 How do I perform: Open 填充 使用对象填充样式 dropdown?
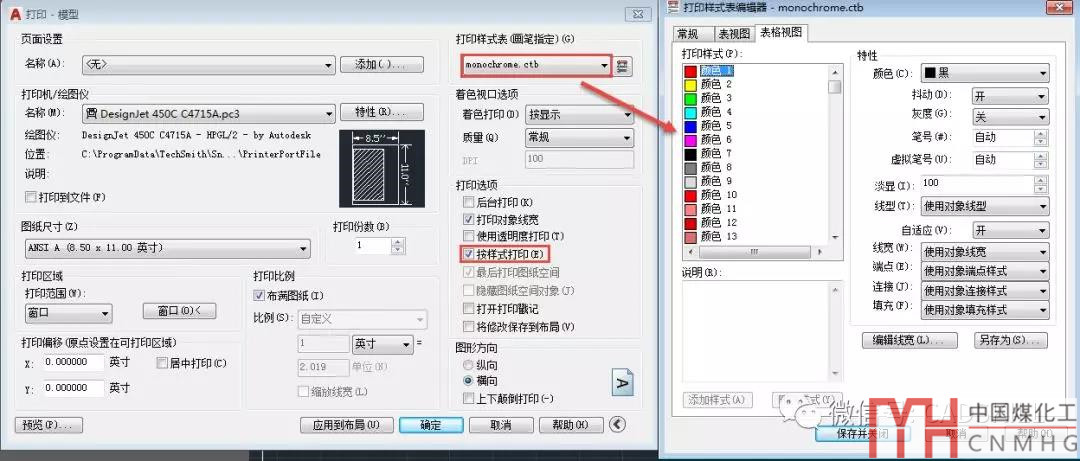985,310
